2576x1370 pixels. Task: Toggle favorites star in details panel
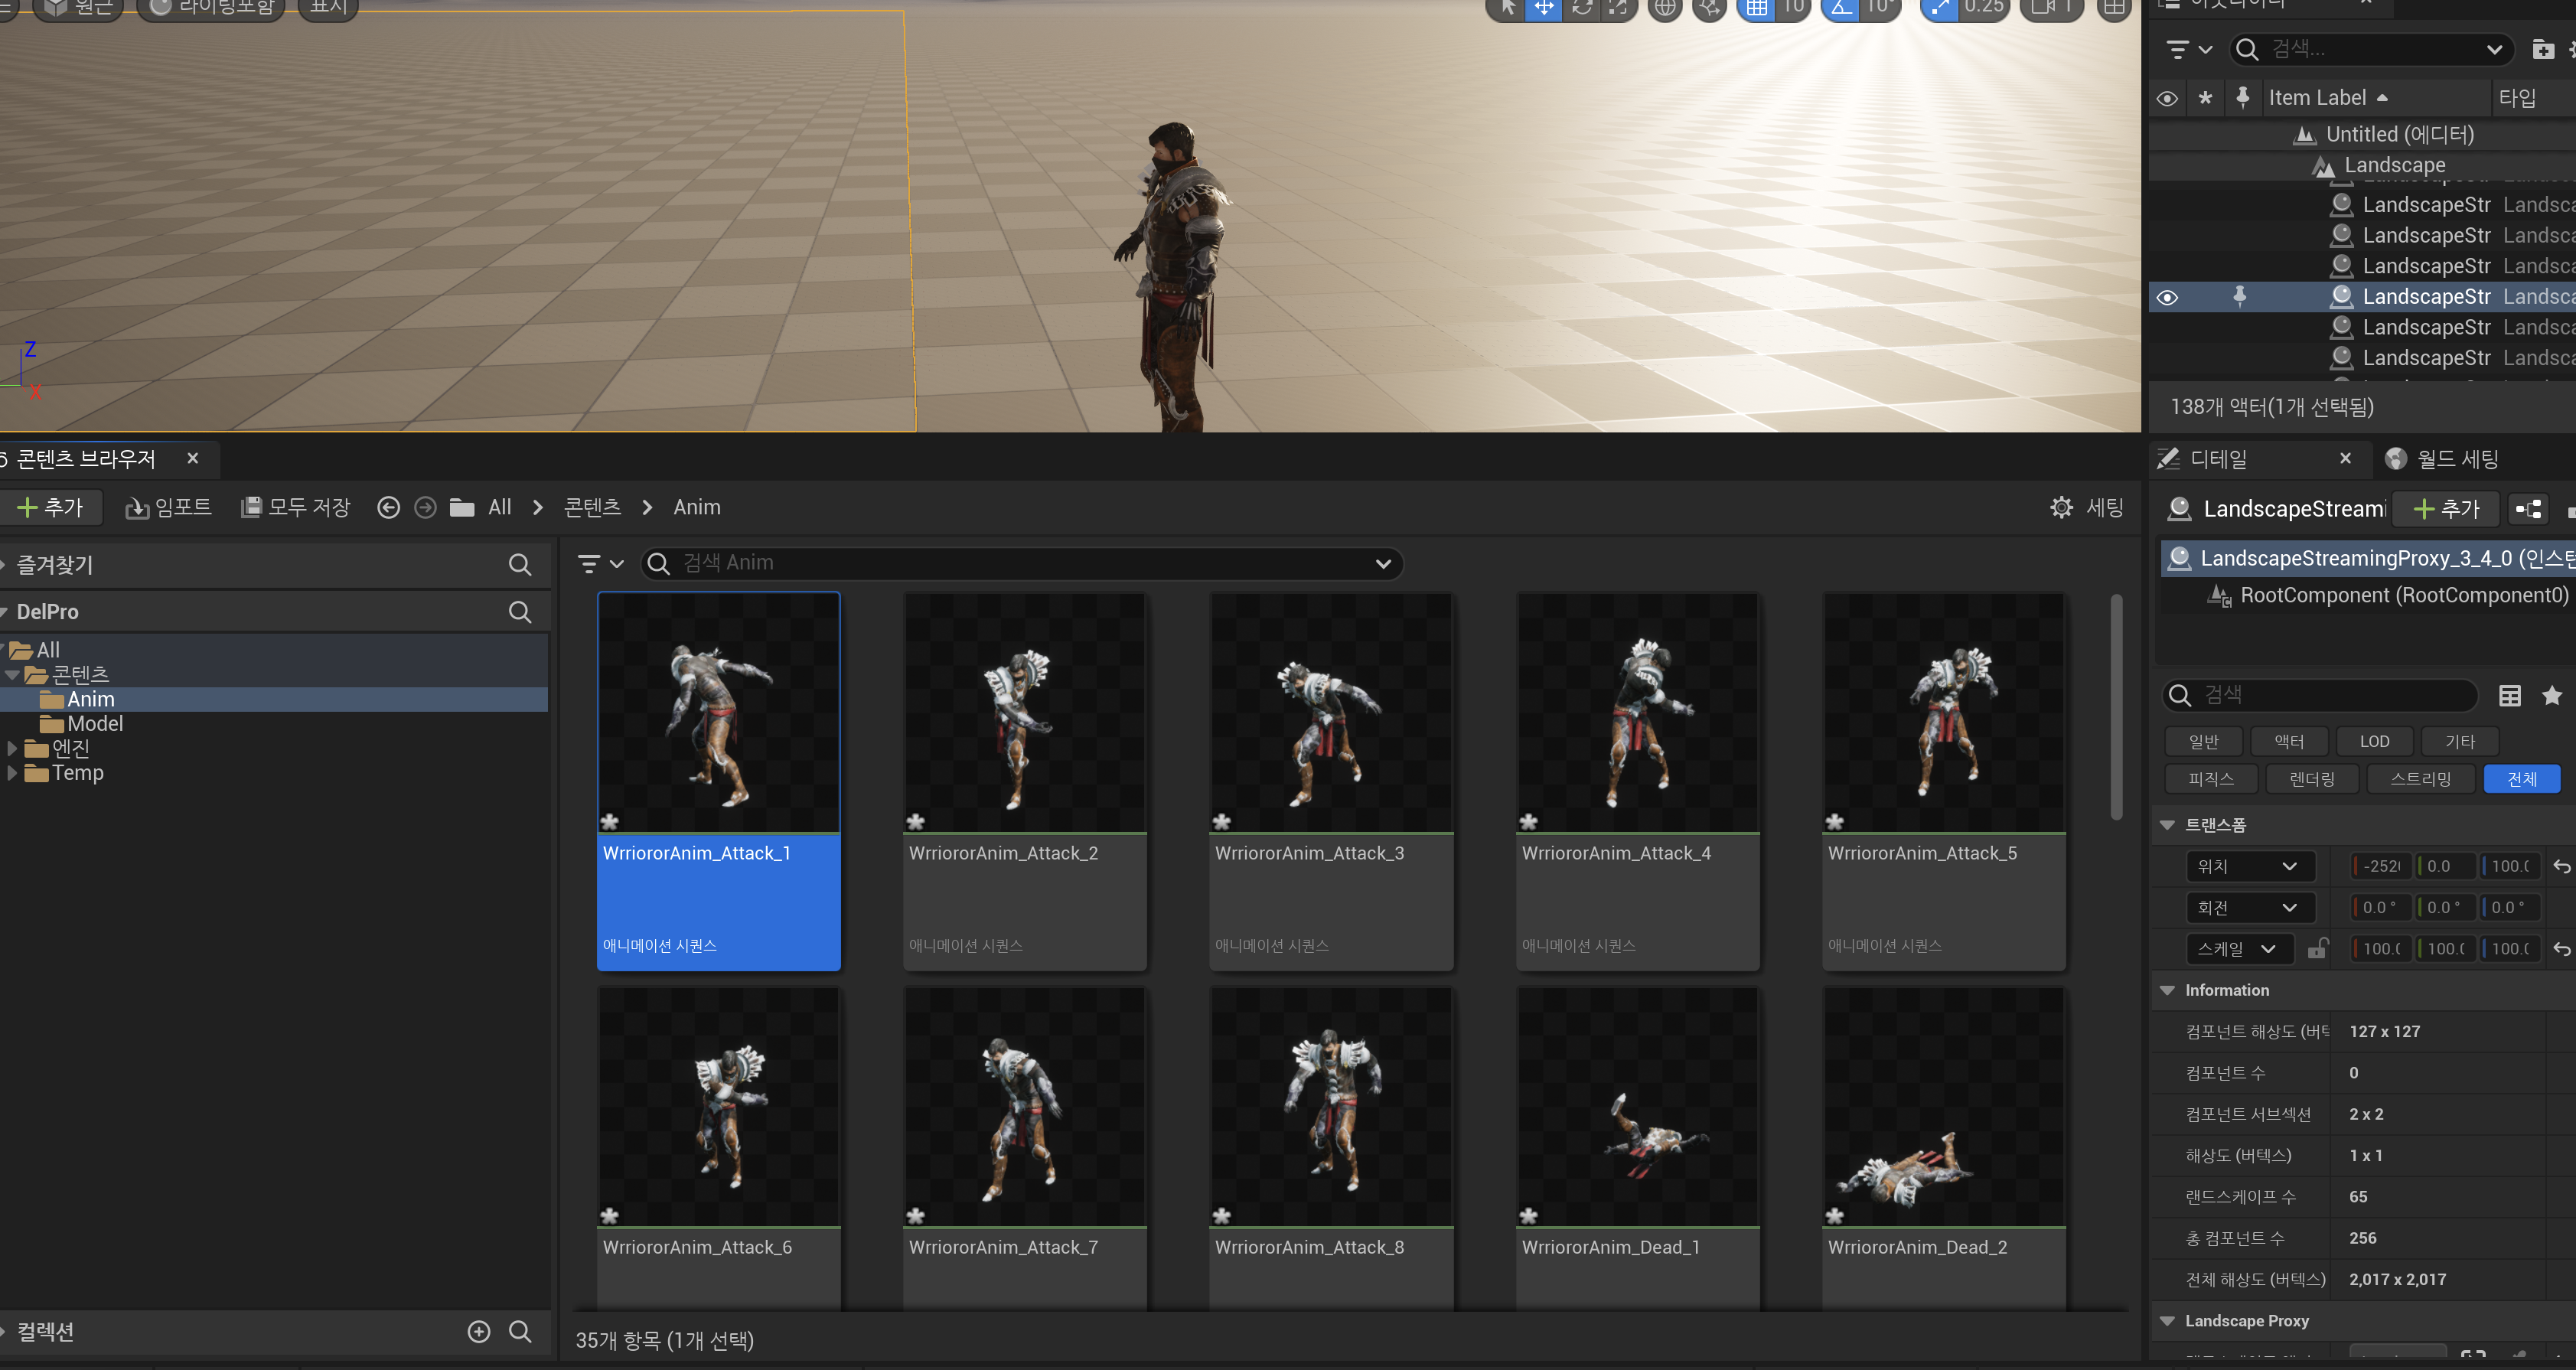click(x=2551, y=695)
